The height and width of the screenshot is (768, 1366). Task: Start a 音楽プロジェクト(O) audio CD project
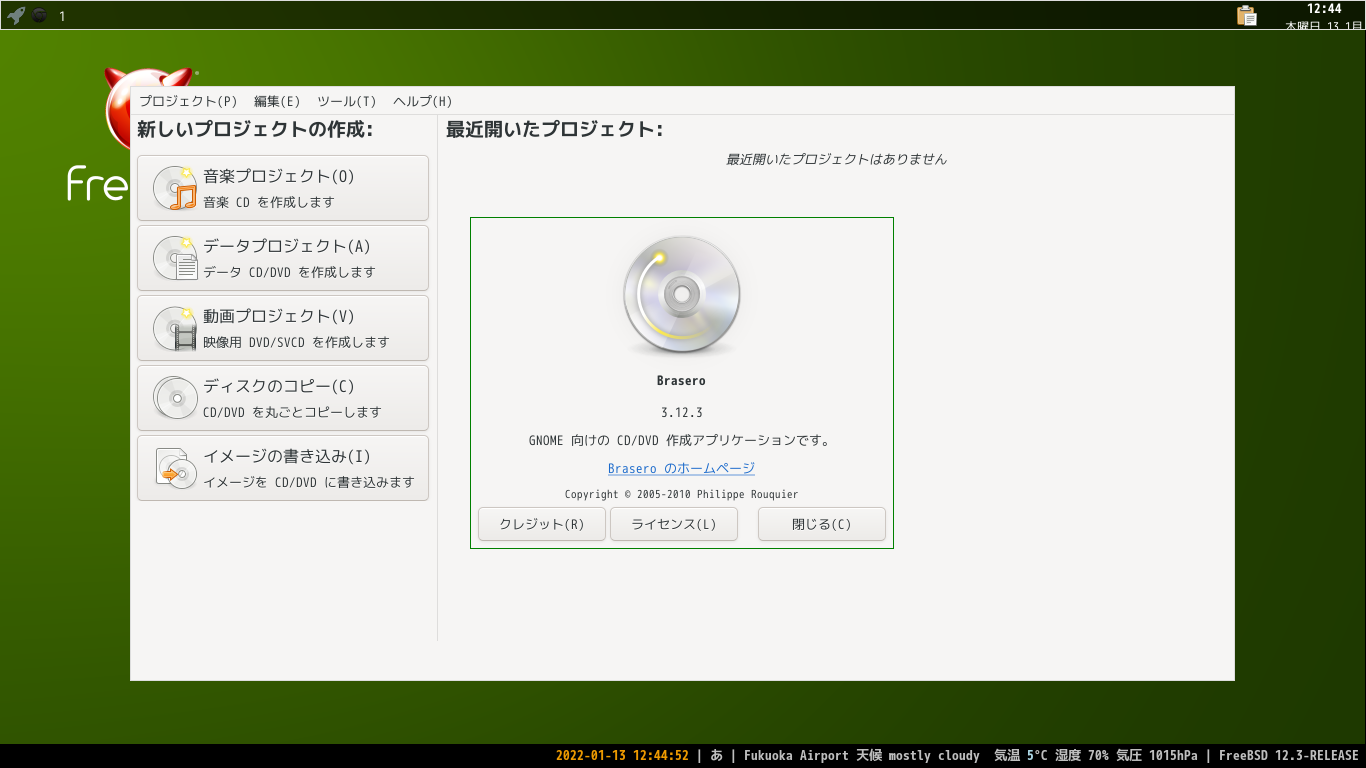point(283,188)
